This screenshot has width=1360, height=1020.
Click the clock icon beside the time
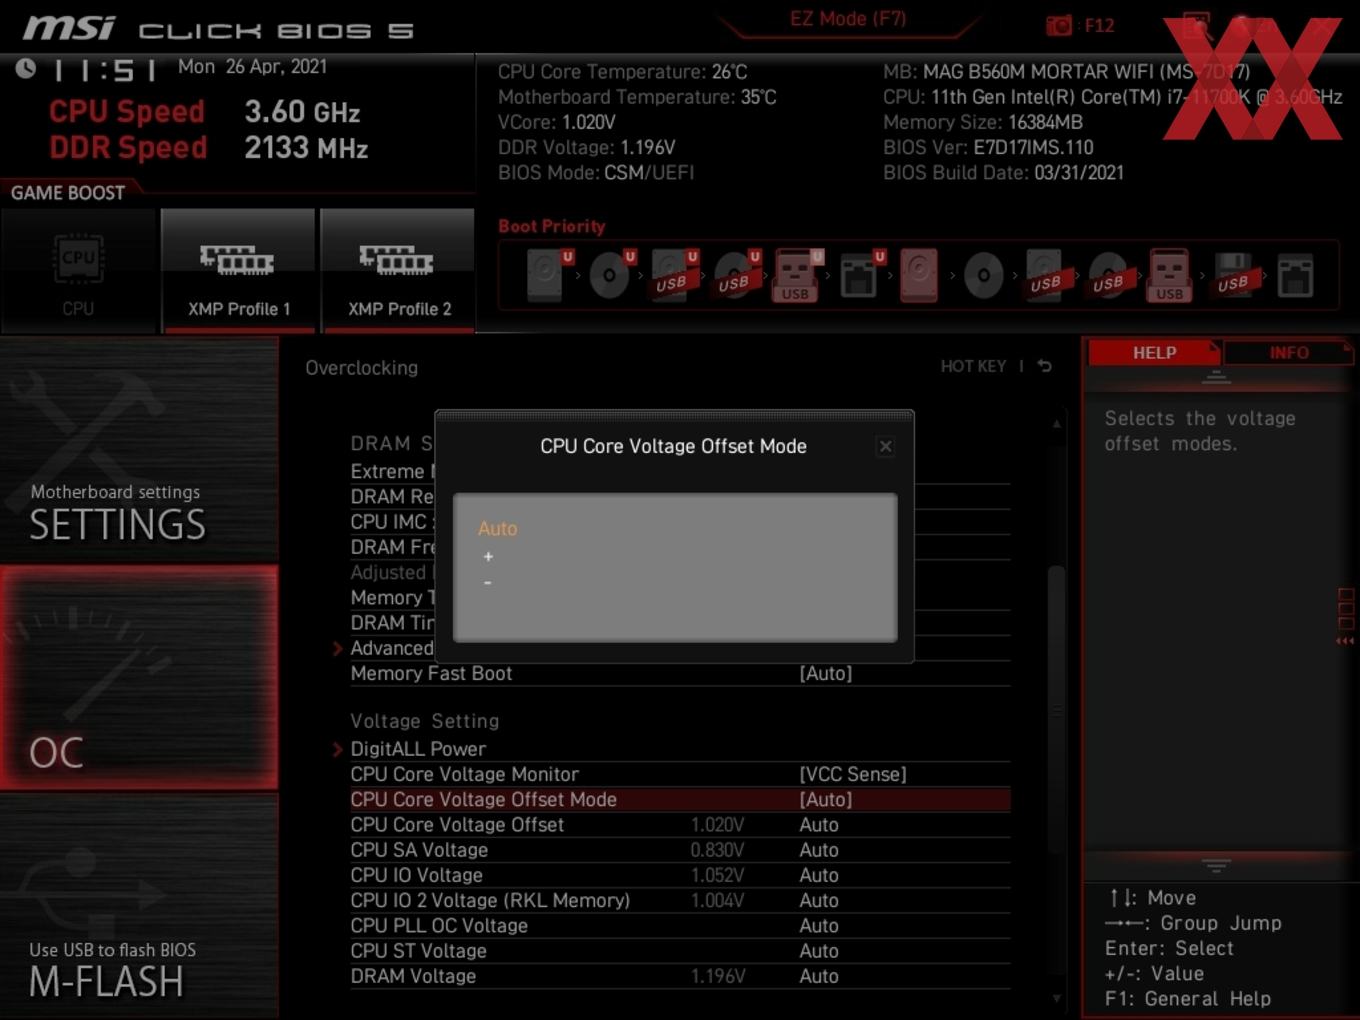click(x=26, y=68)
